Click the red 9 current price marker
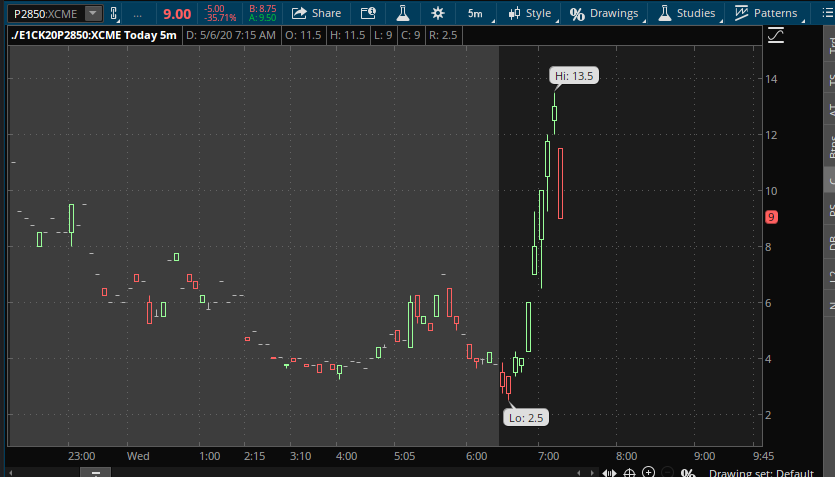The image size is (835, 477). pos(771,217)
